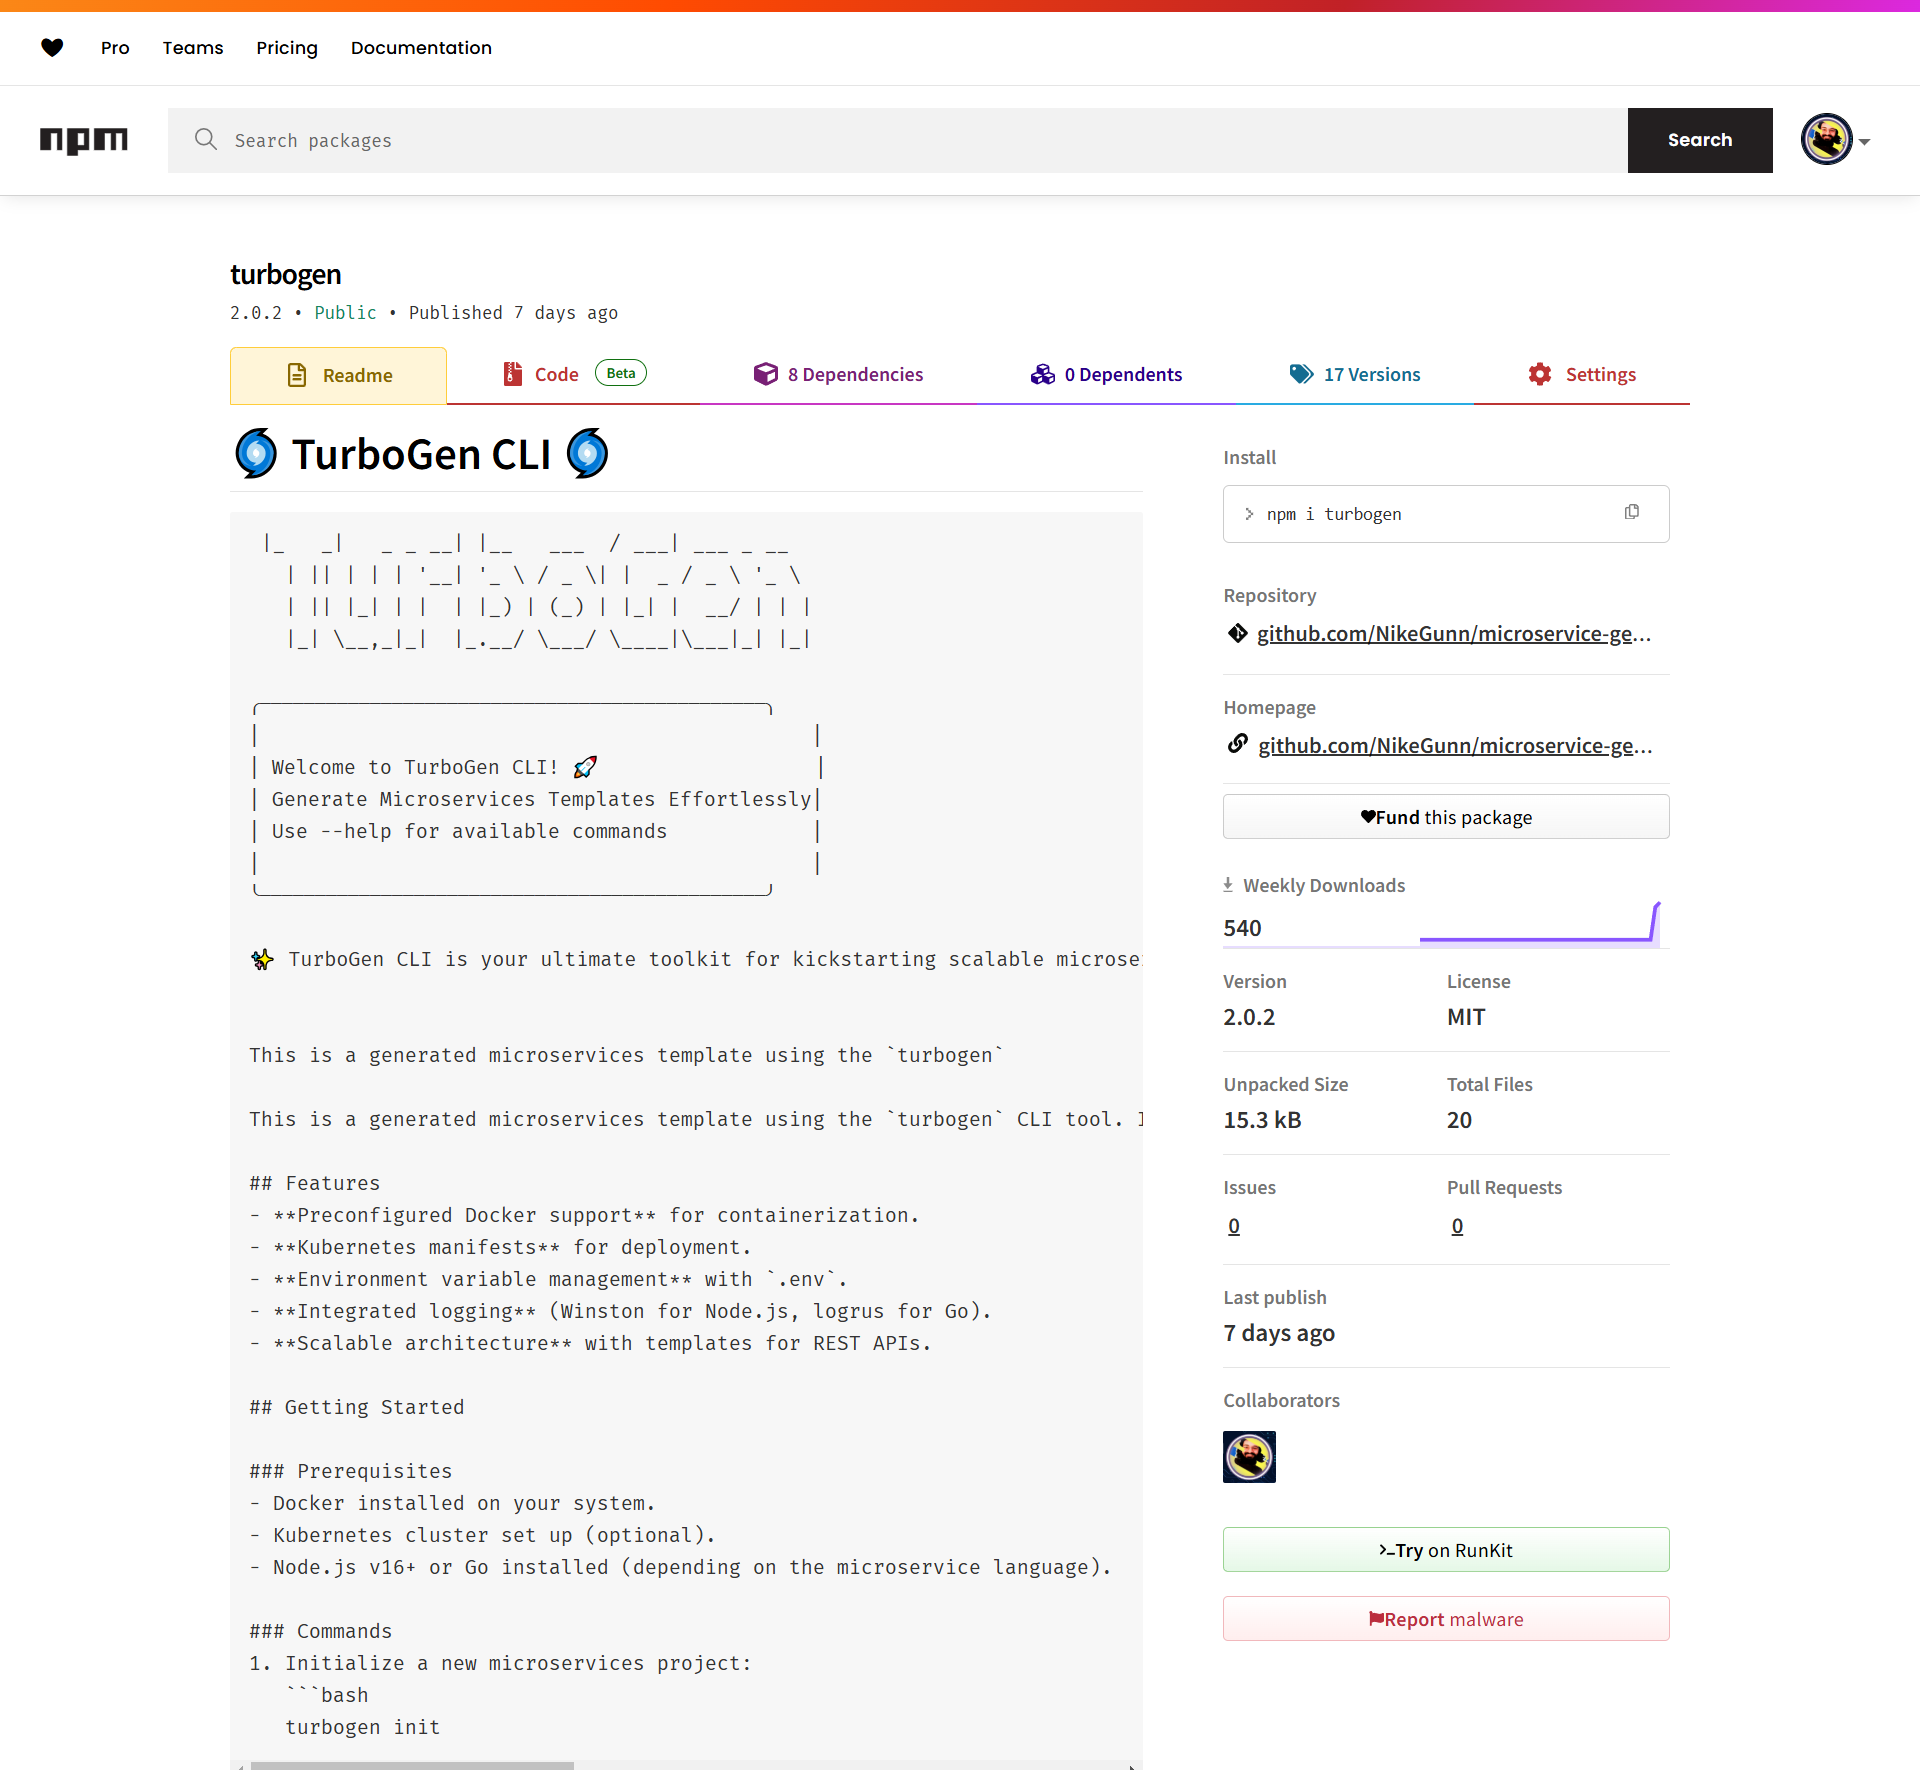1920x1770 pixels.
Task: Click the Total Files value 20
Action: pyautogui.click(x=1459, y=1120)
